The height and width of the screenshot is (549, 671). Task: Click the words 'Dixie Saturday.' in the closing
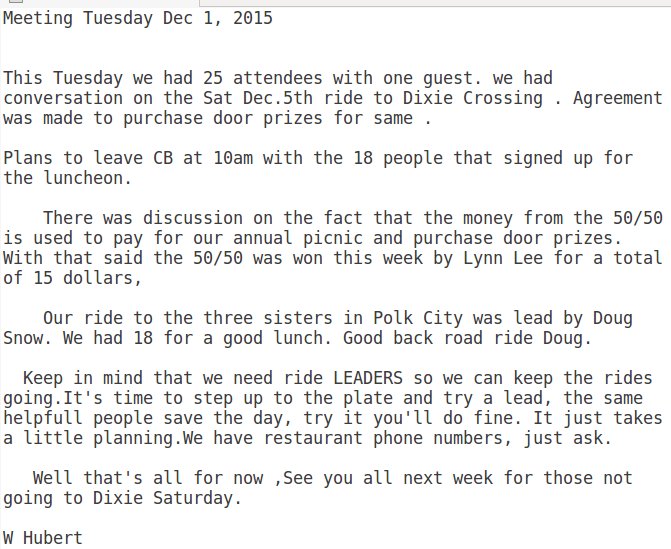click(x=167, y=498)
